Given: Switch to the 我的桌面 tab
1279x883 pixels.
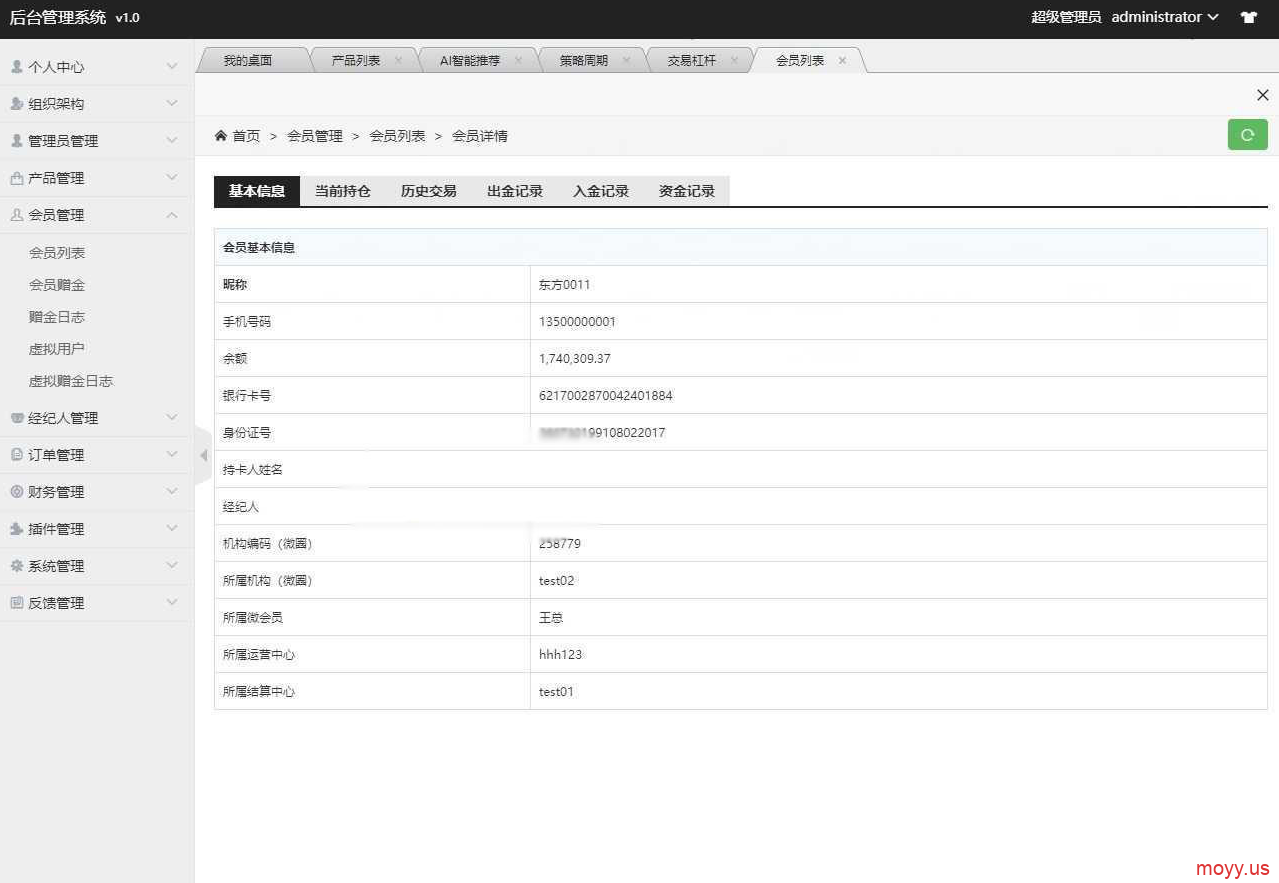Looking at the screenshot, I should pos(247,60).
